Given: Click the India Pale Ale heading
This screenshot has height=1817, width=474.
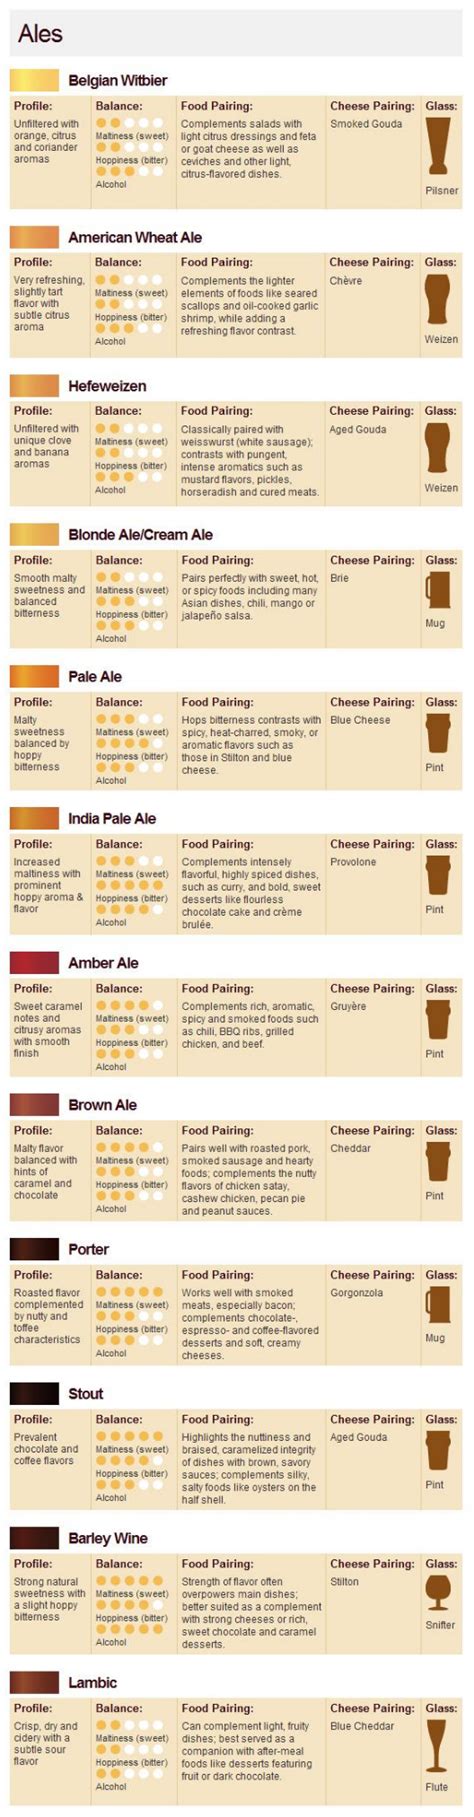Looking at the screenshot, I should click(112, 818).
